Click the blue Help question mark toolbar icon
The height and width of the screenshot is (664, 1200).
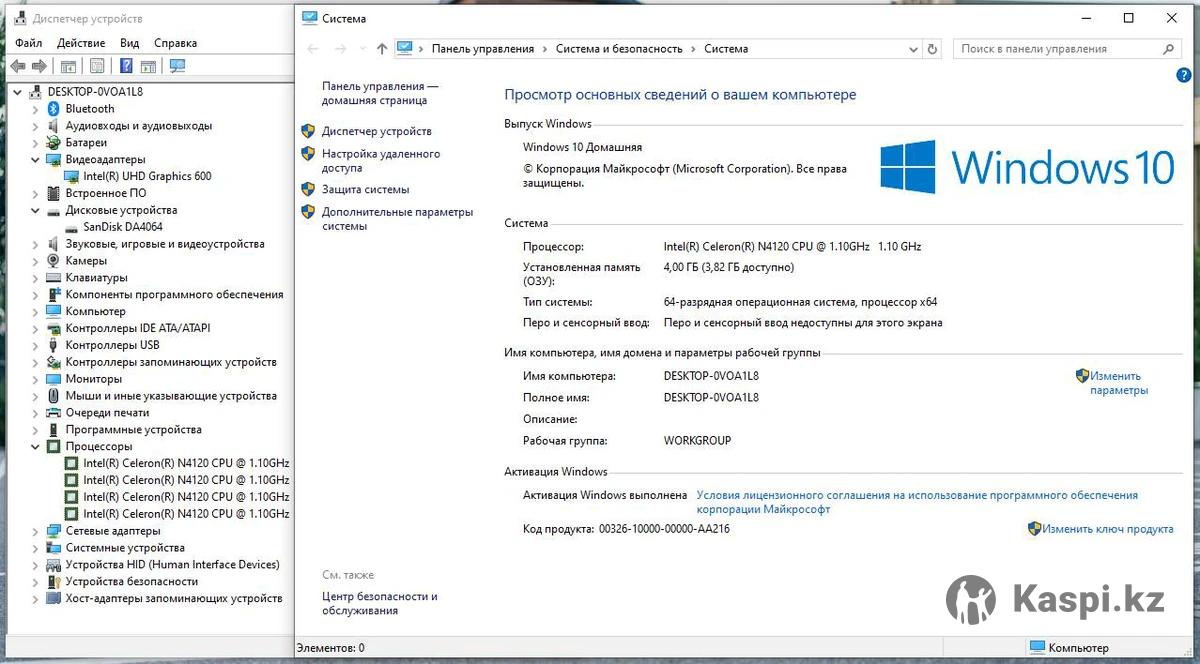pyautogui.click(x=126, y=66)
